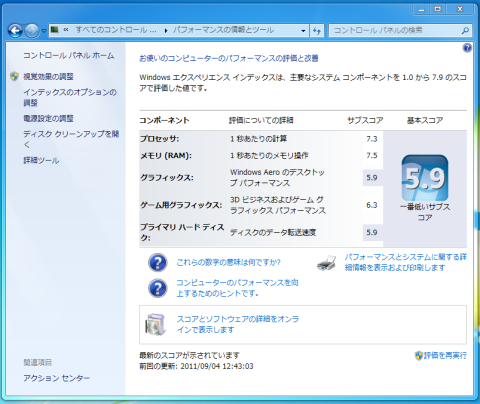This screenshot has width=480, height=404.
Task: Open help with the blue question icon
Action: click(467, 48)
